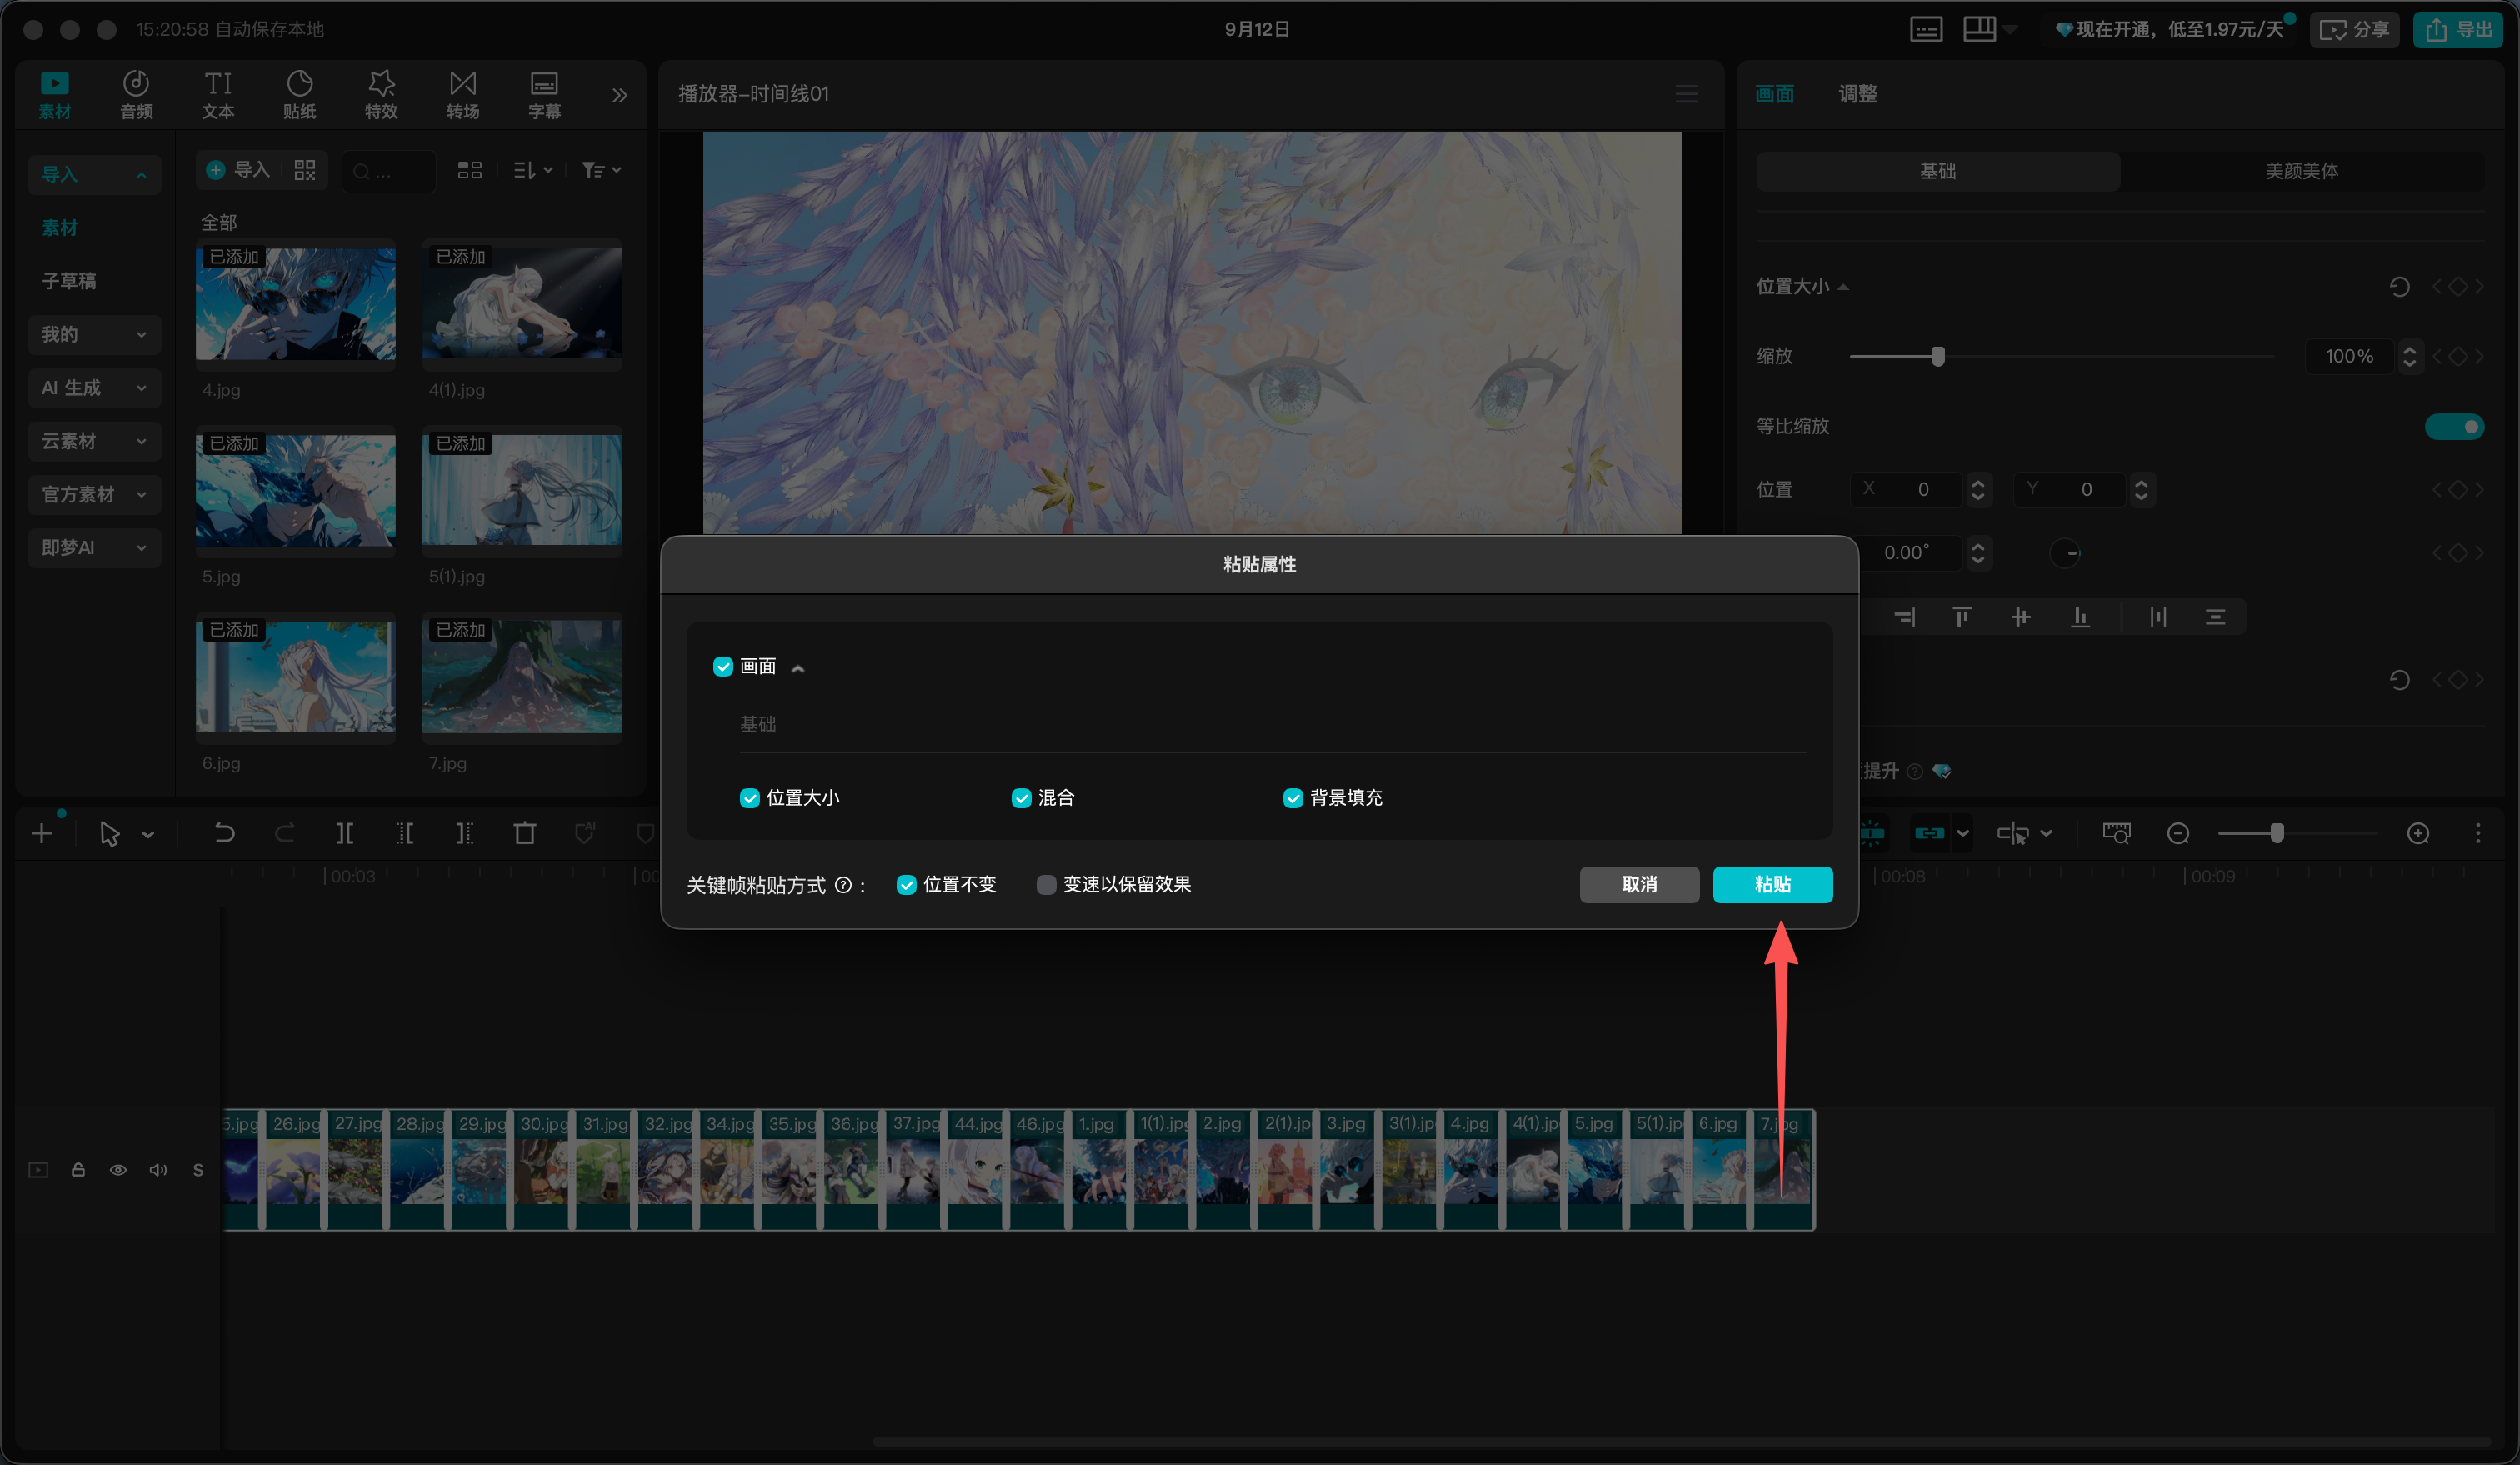Select 子草稿 in the sidebar

69,281
